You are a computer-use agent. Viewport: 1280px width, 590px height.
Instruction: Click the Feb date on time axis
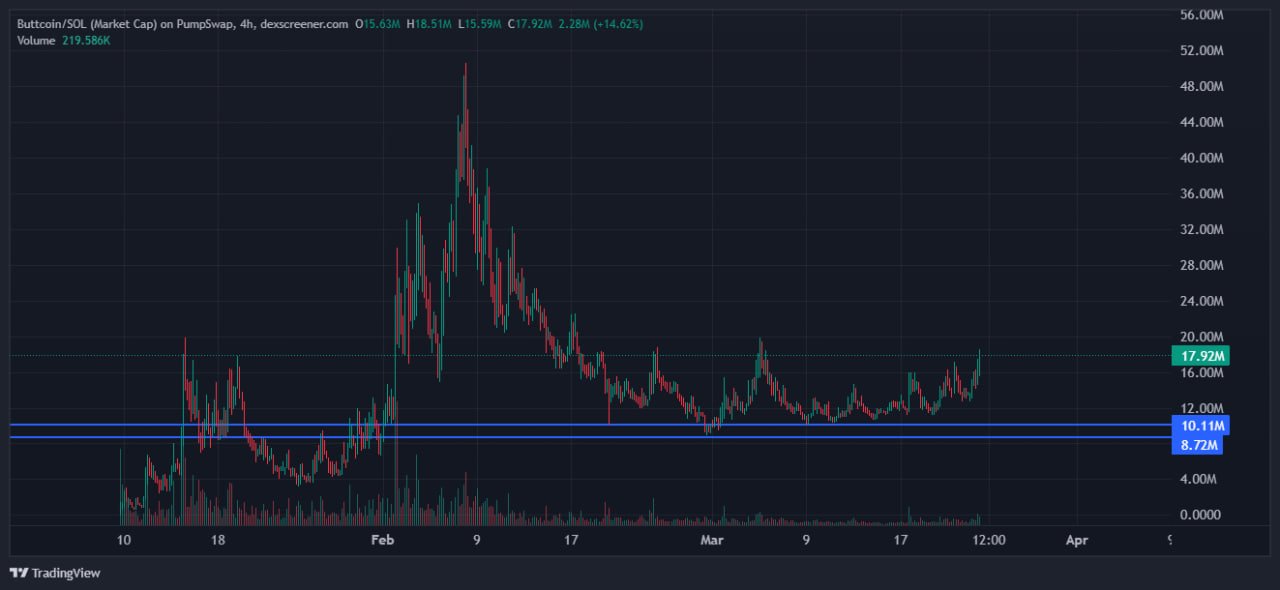click(382, 540)
